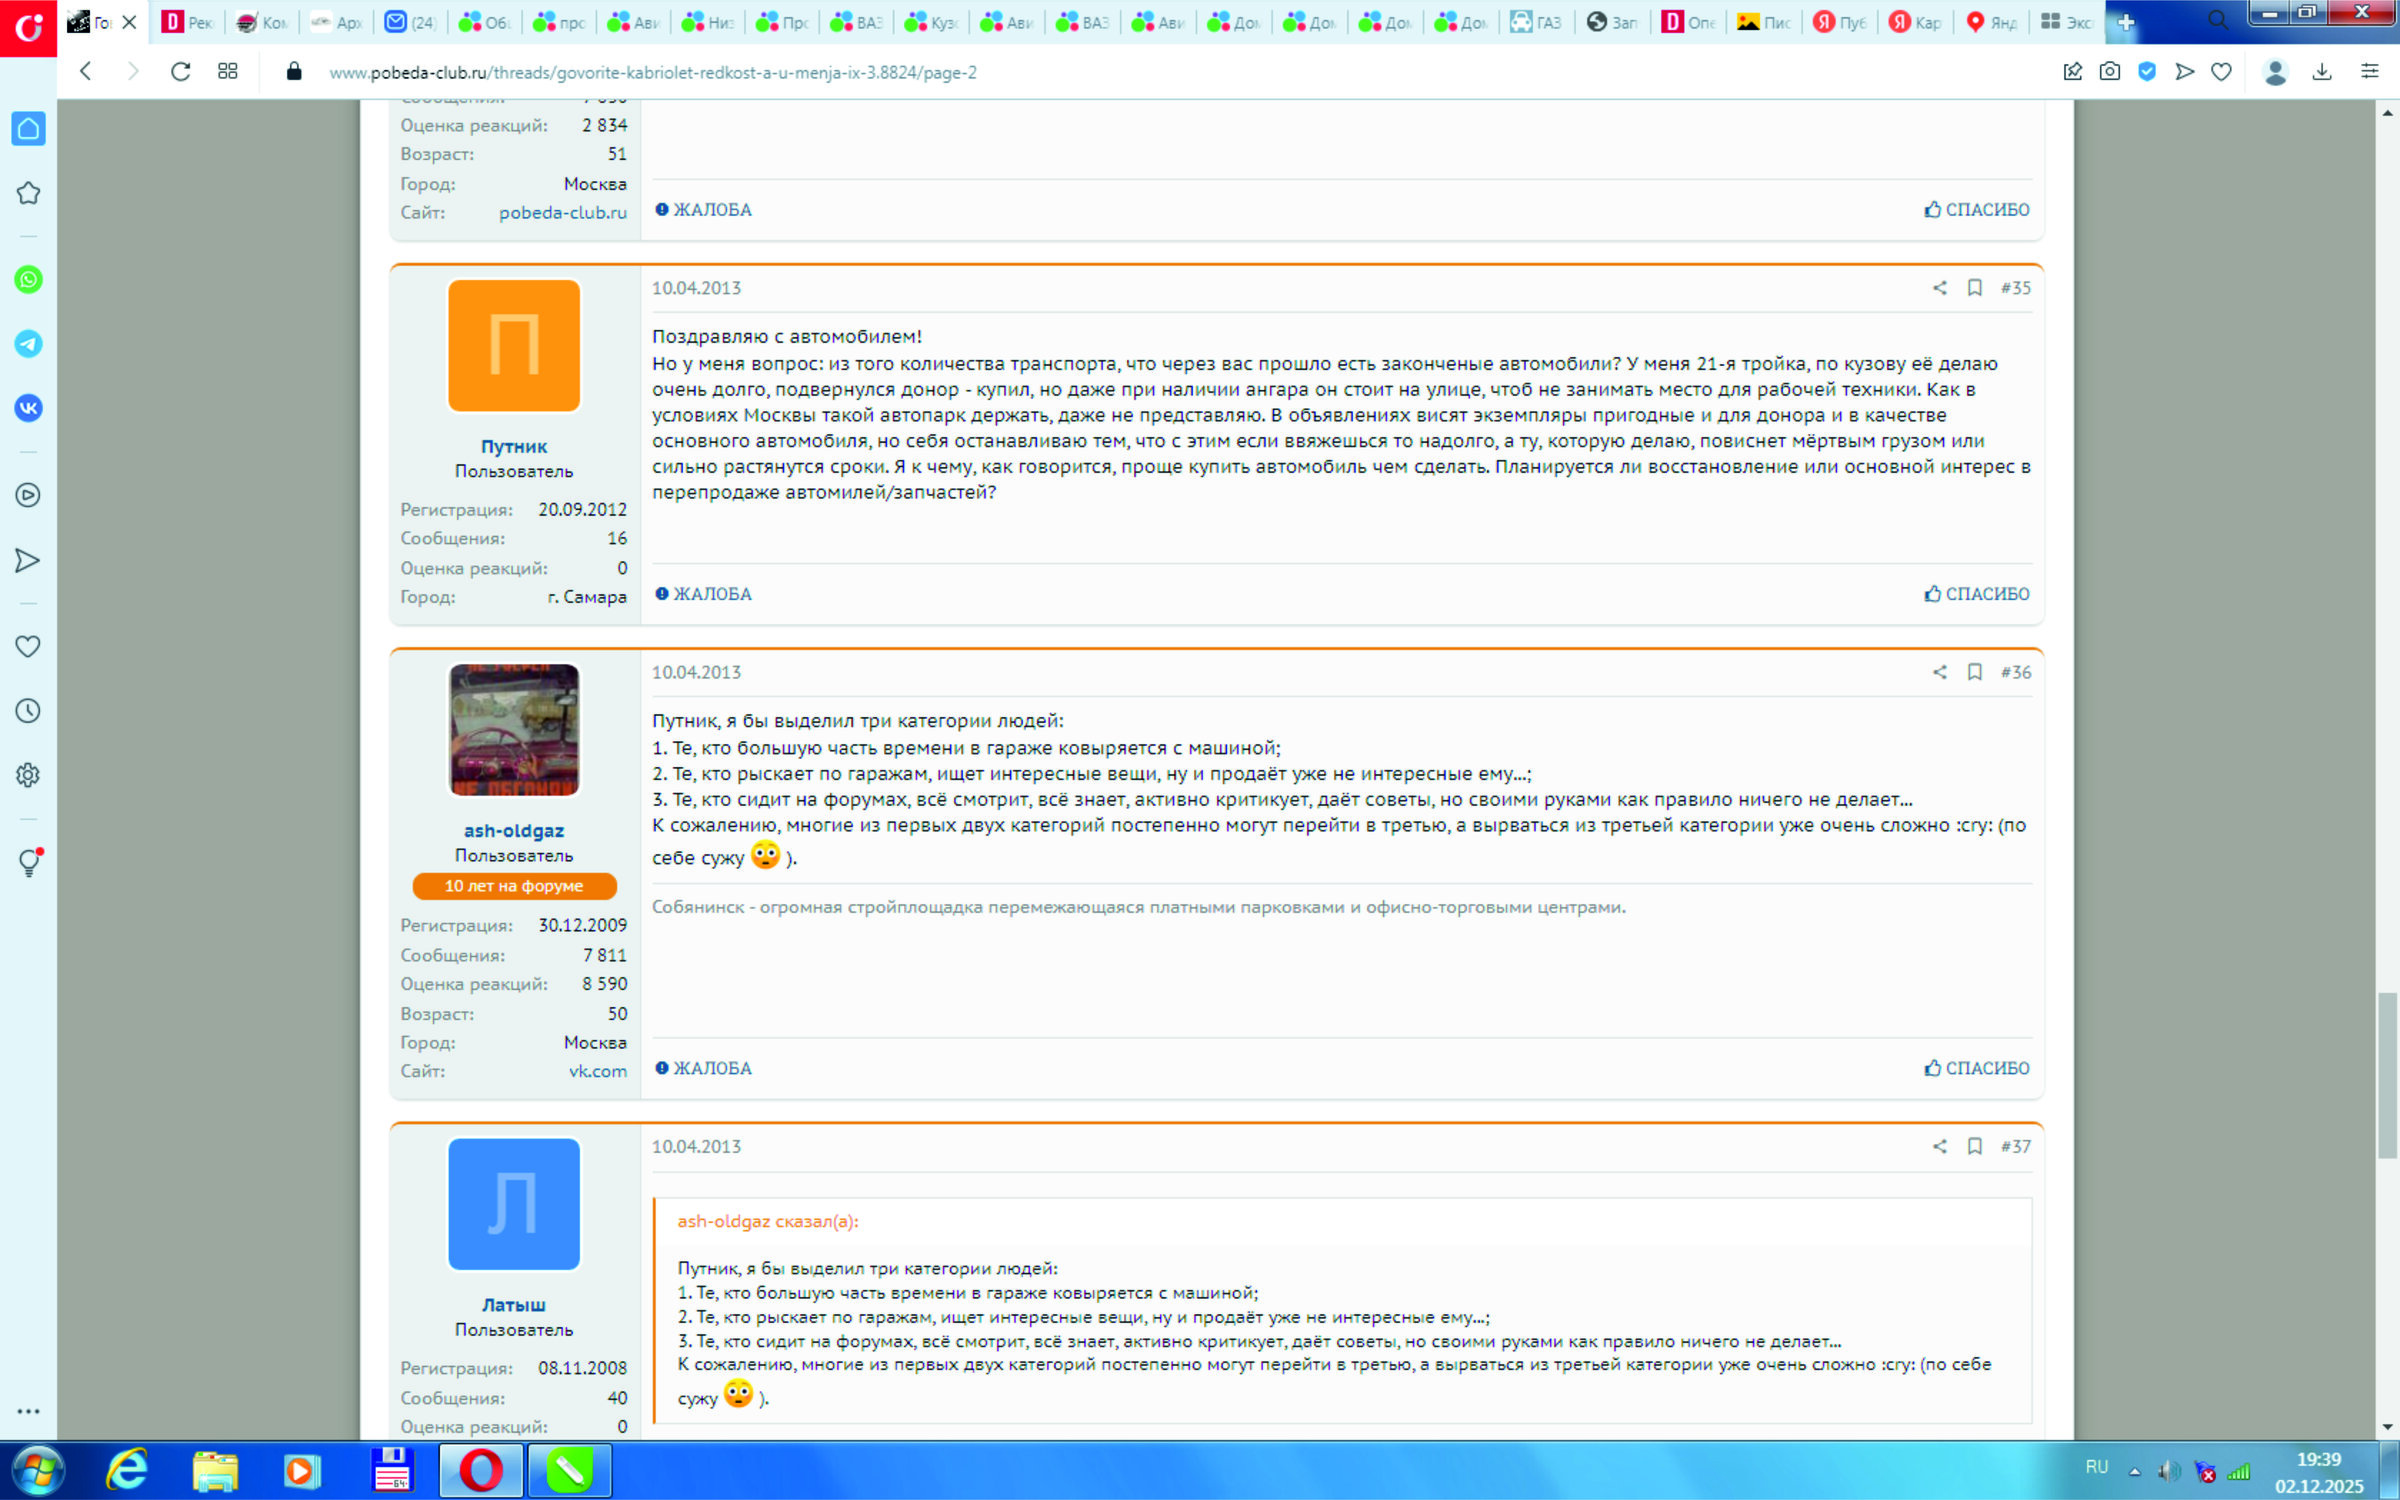Click the share icon on post #35
2400x1500 pixels.
pos(1939,288)
